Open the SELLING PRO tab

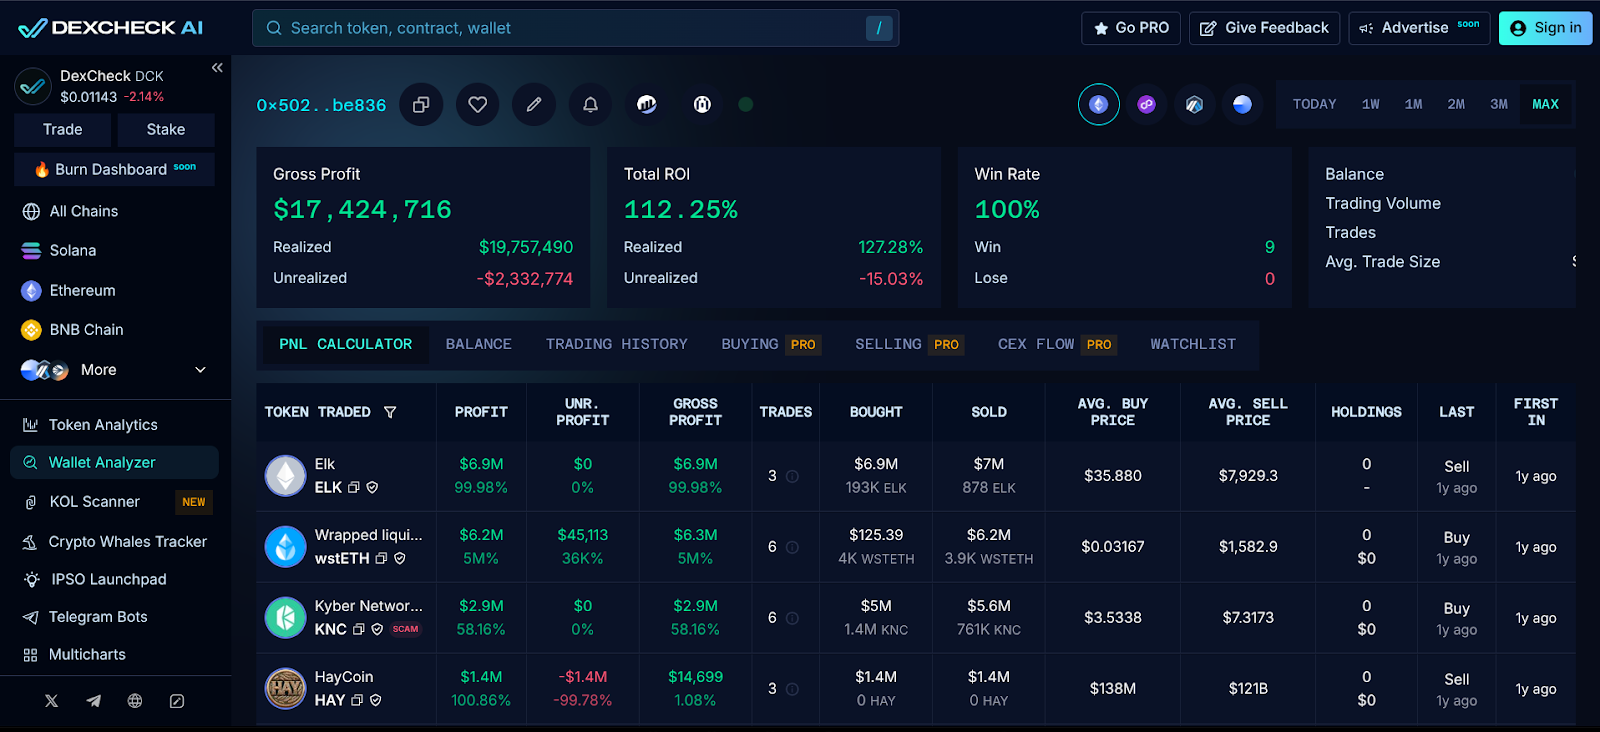click(x=909, y=344)
